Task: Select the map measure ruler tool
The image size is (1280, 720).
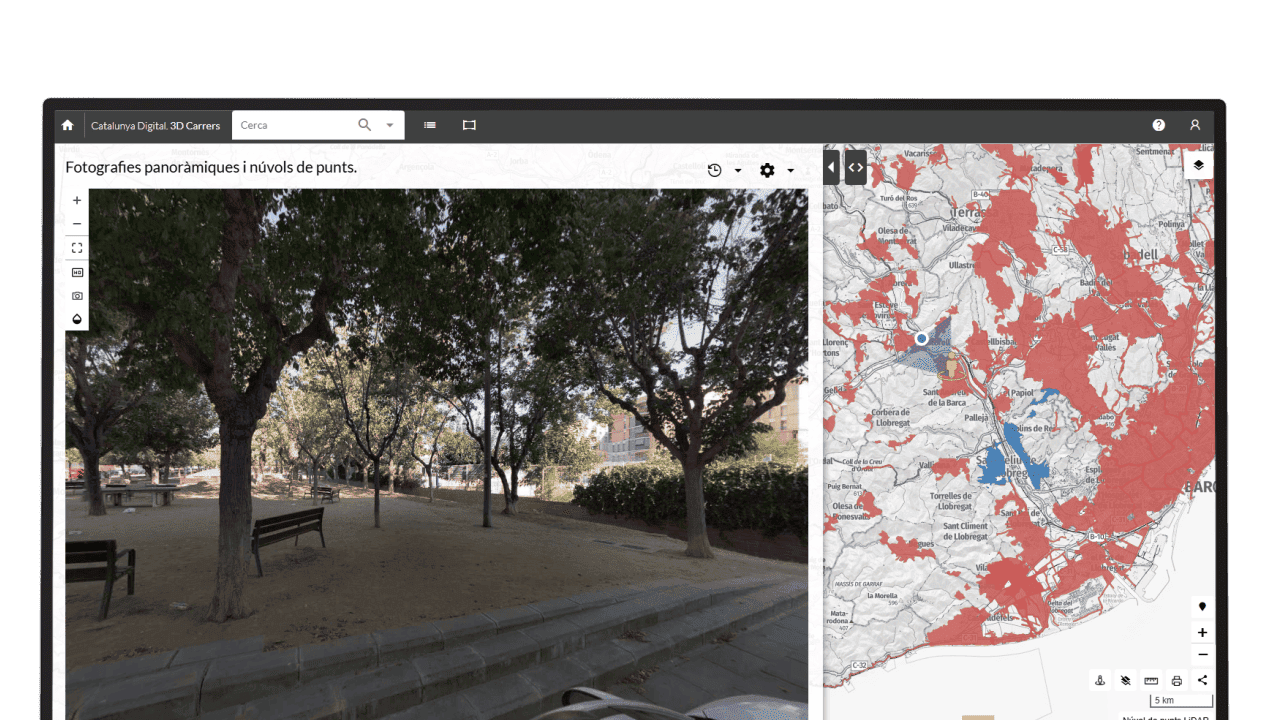Action: coord(1151,680)
